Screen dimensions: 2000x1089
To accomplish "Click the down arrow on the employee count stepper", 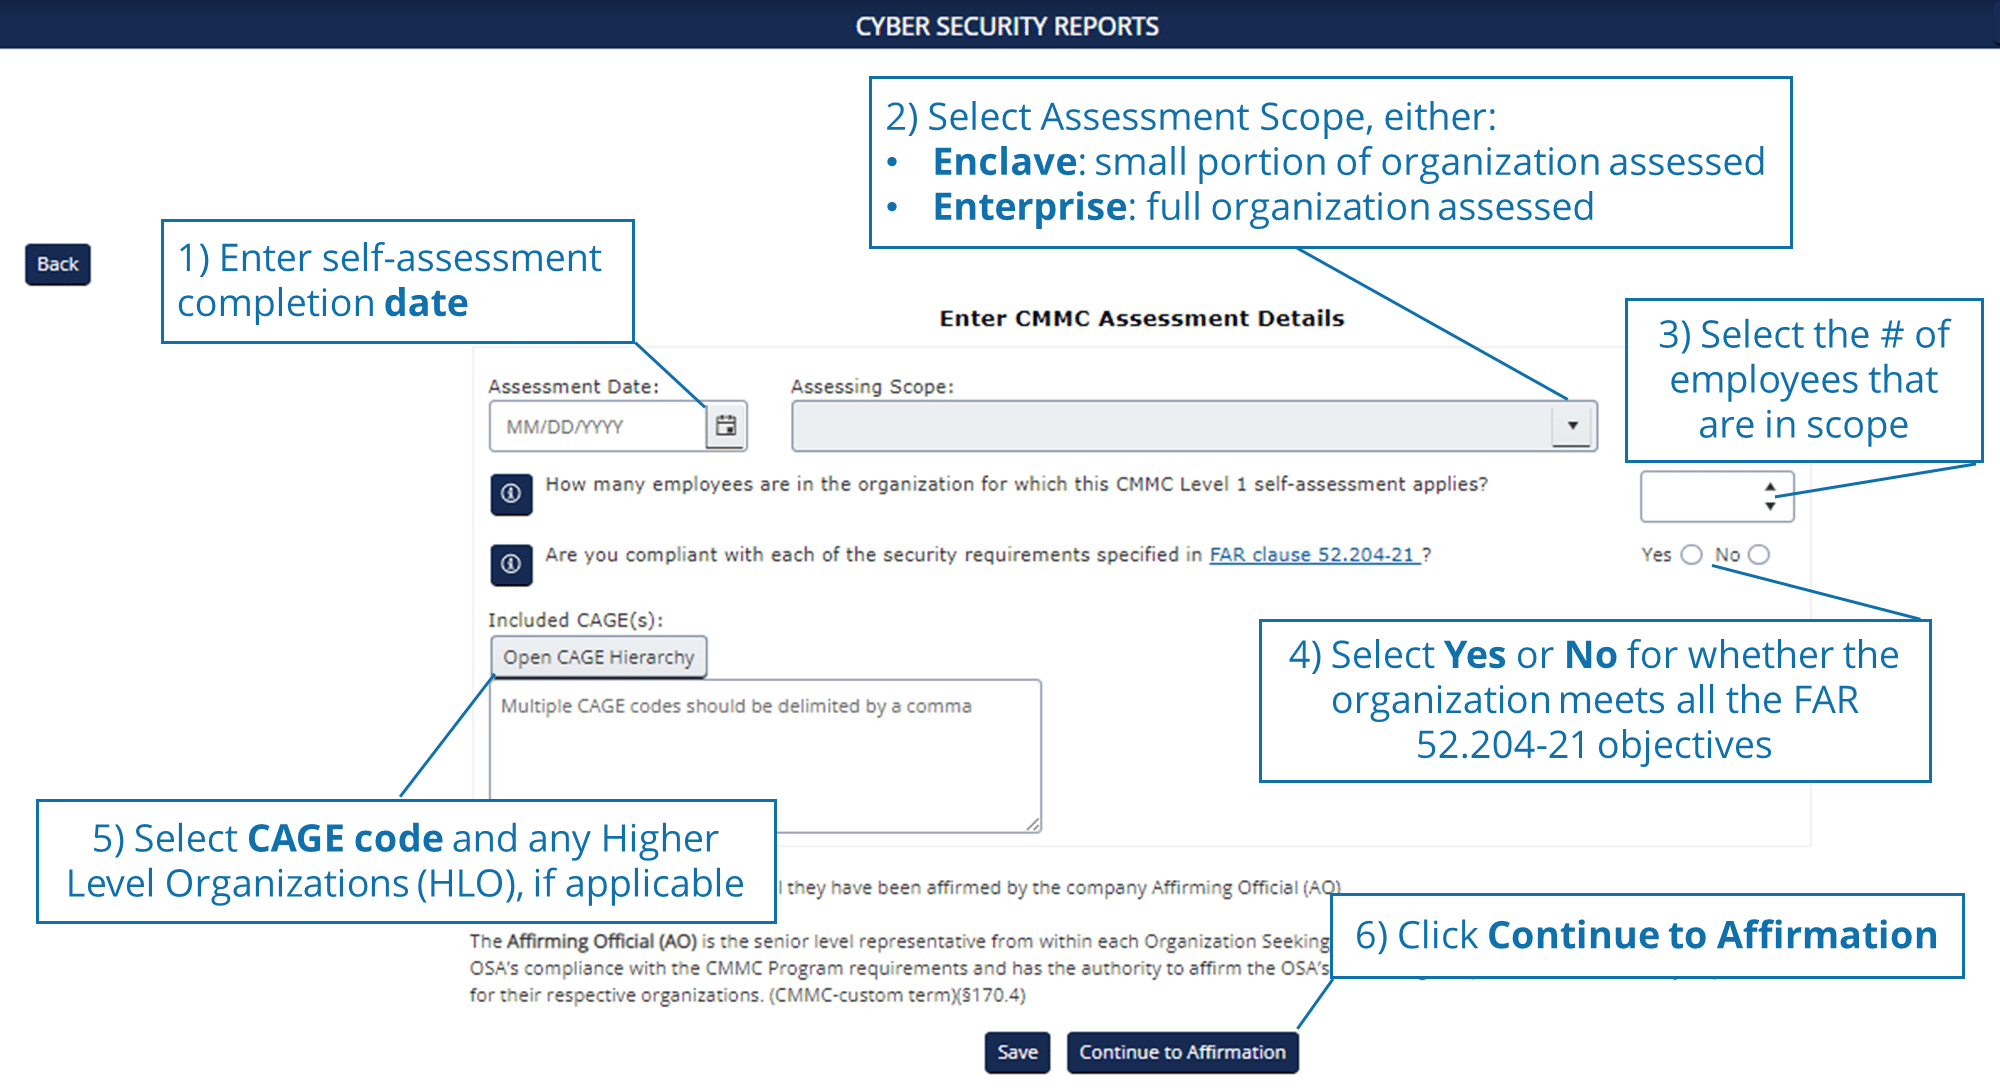I will coord(1769,506).
